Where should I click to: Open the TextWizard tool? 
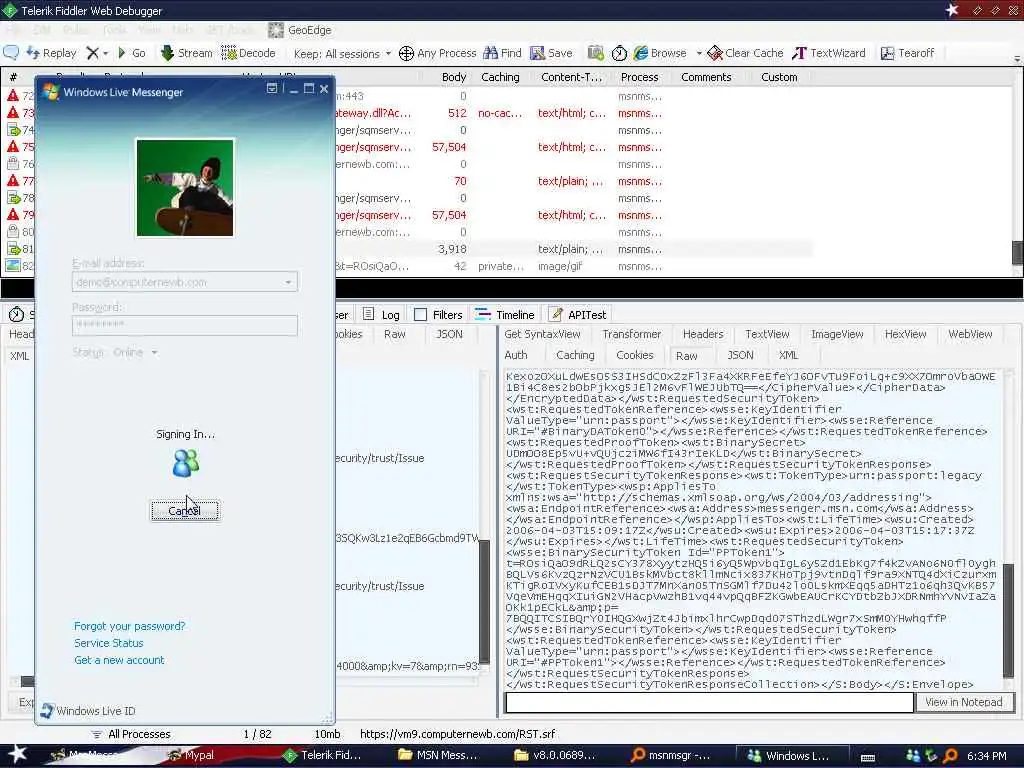click(828, 53)
